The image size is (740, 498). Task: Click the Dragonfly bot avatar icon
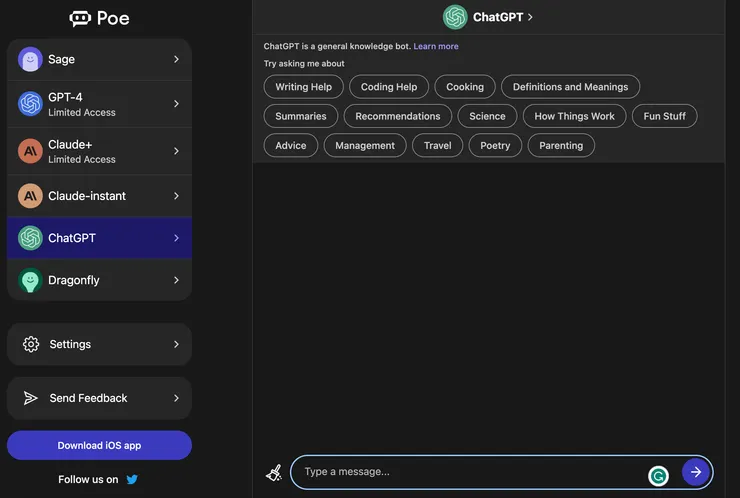coord(30,281)
